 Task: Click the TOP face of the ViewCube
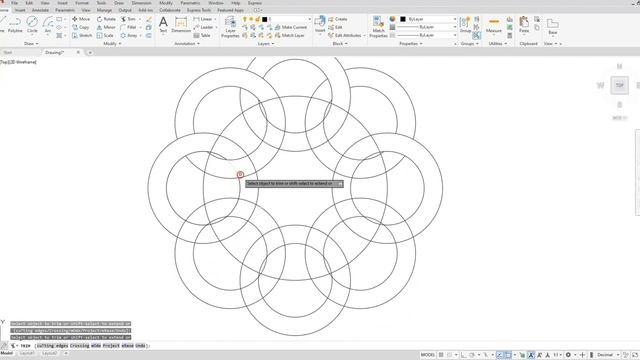pyautogui.click(x=620, y=85)
